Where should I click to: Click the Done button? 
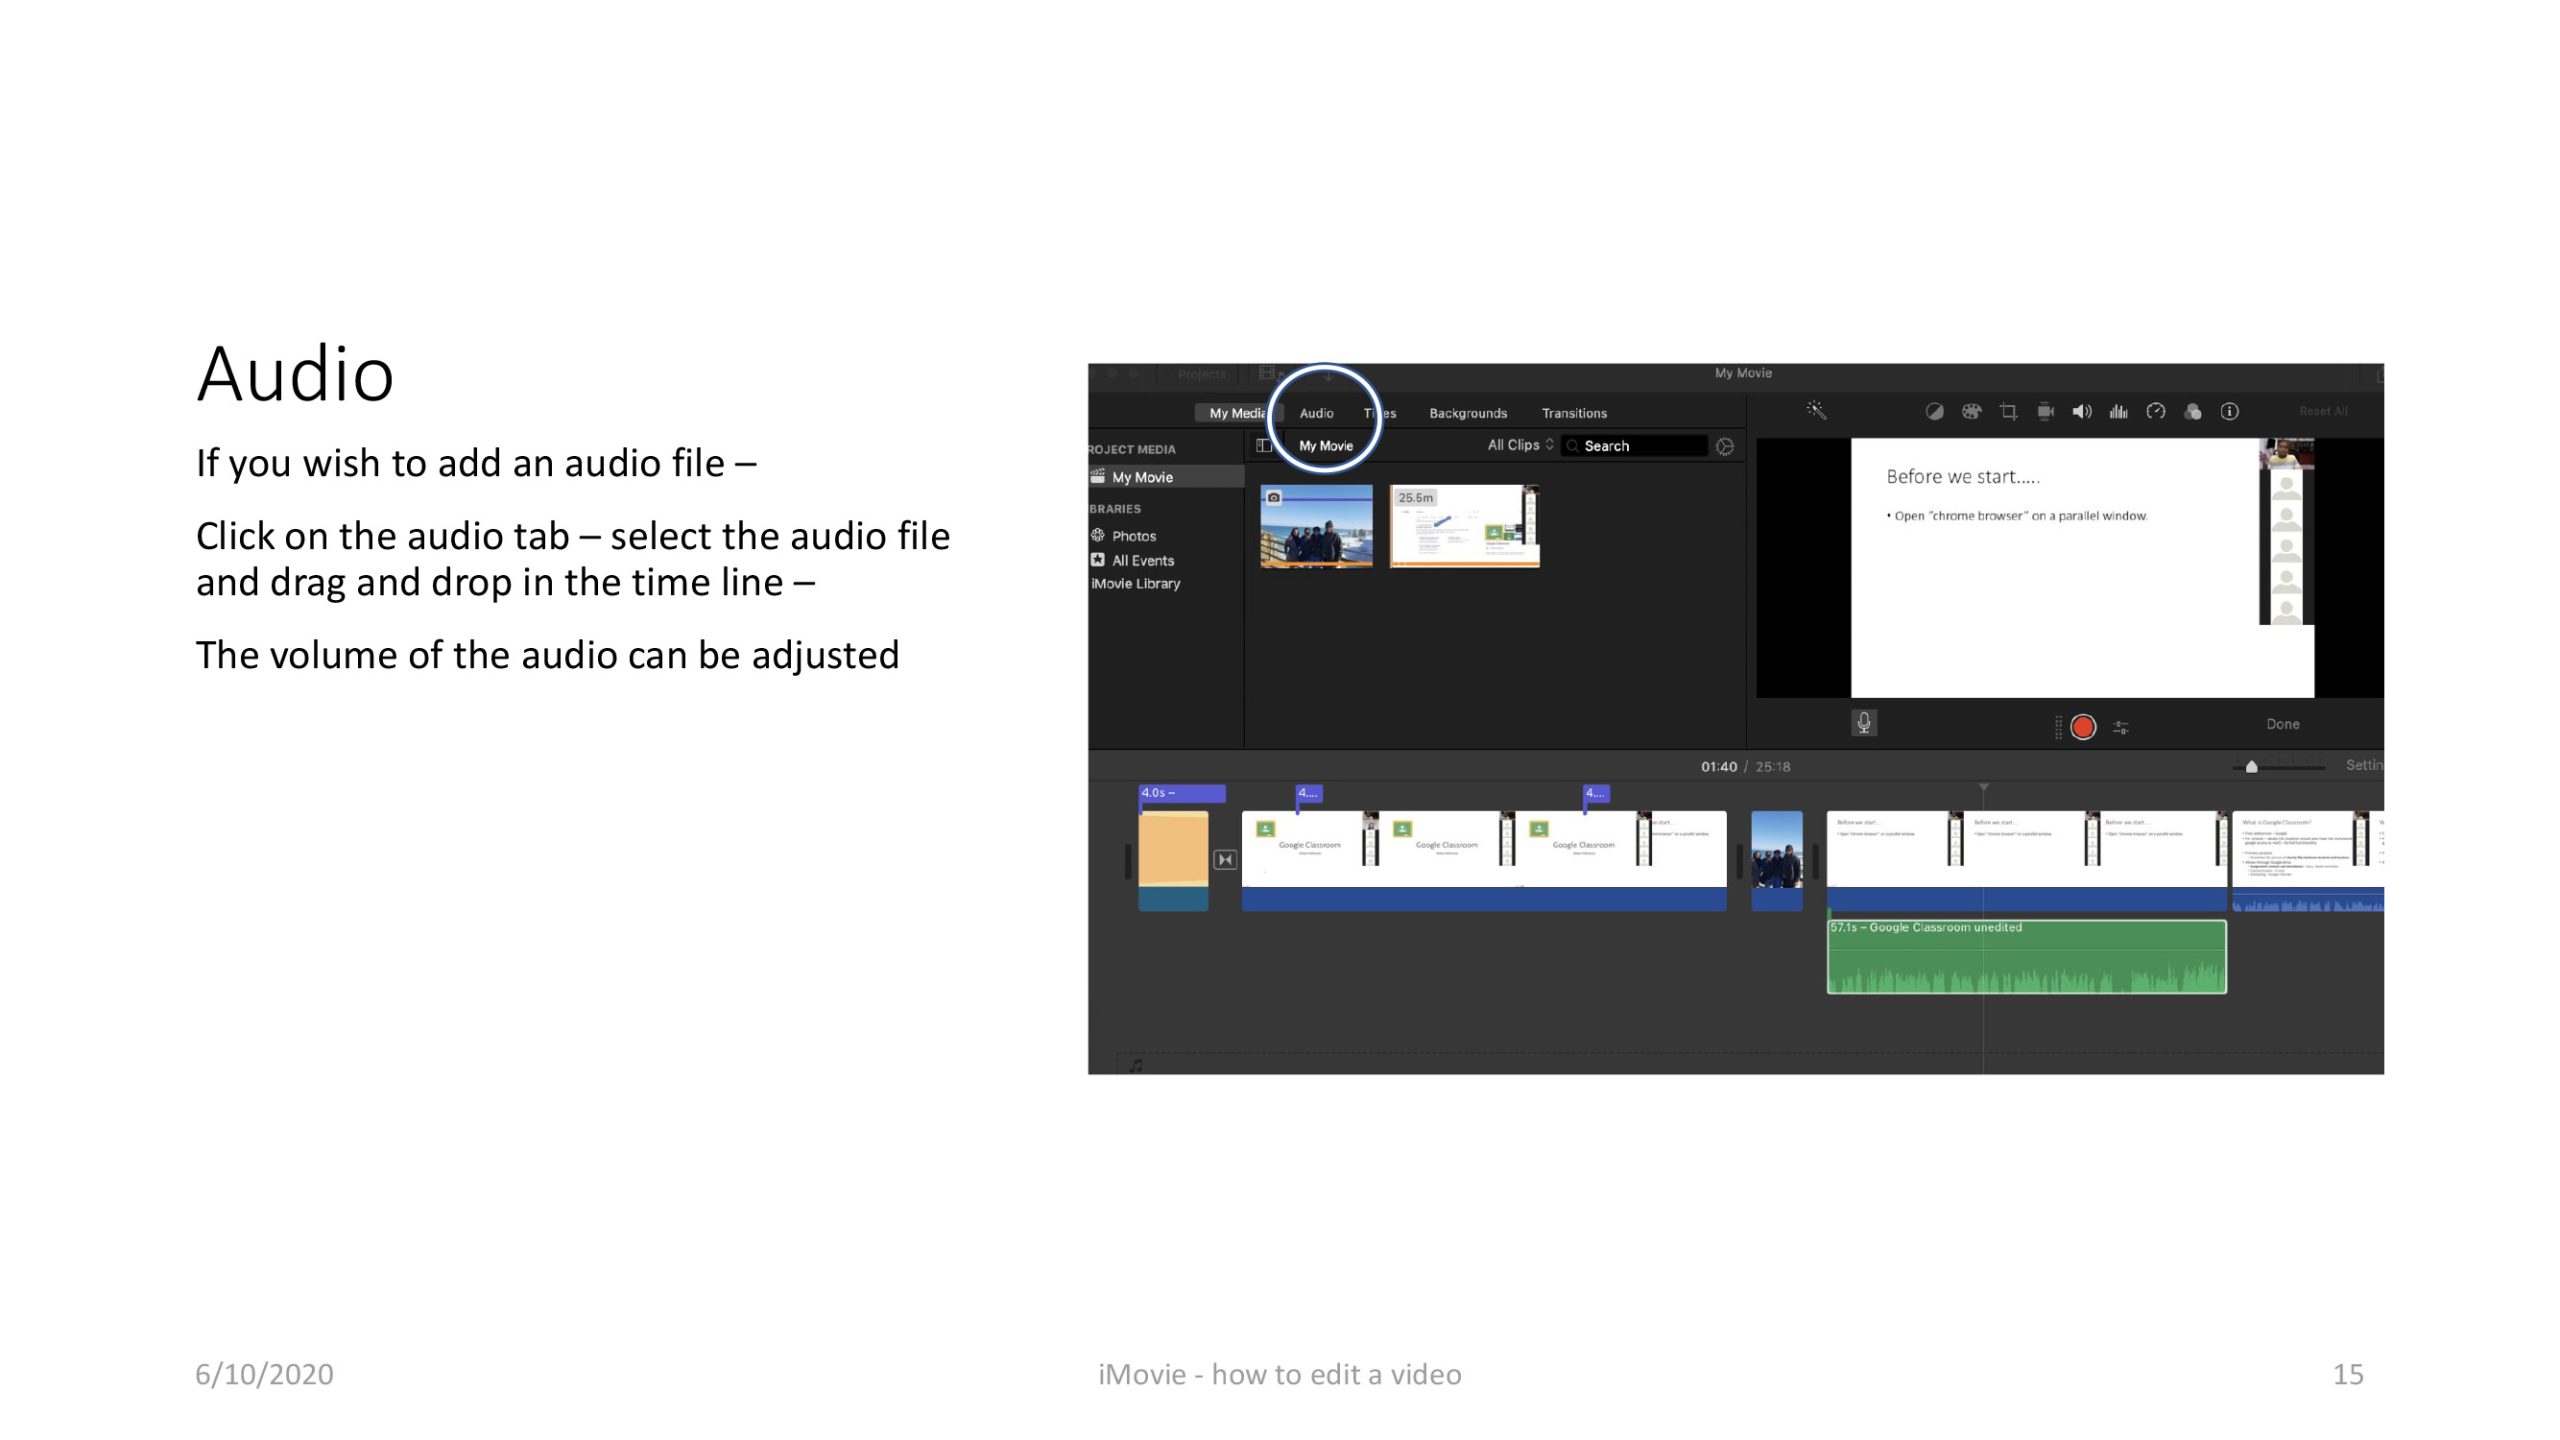(x=2282, y=724)
